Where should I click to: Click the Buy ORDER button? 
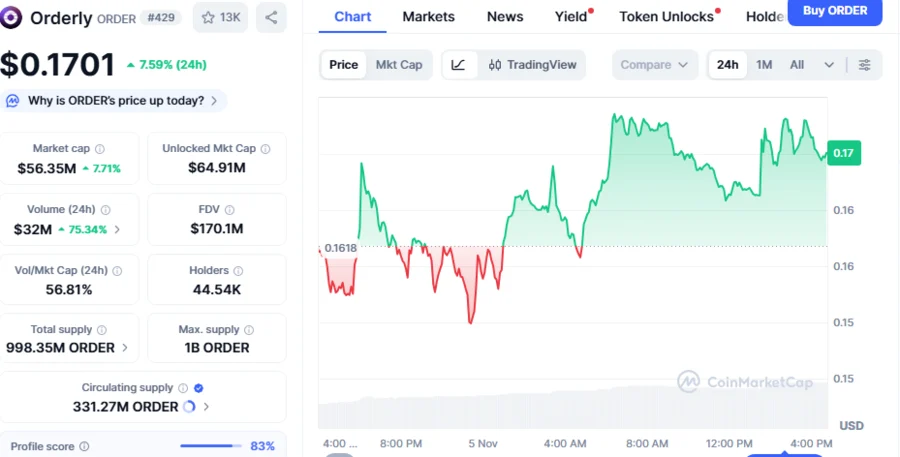point(834,11)
